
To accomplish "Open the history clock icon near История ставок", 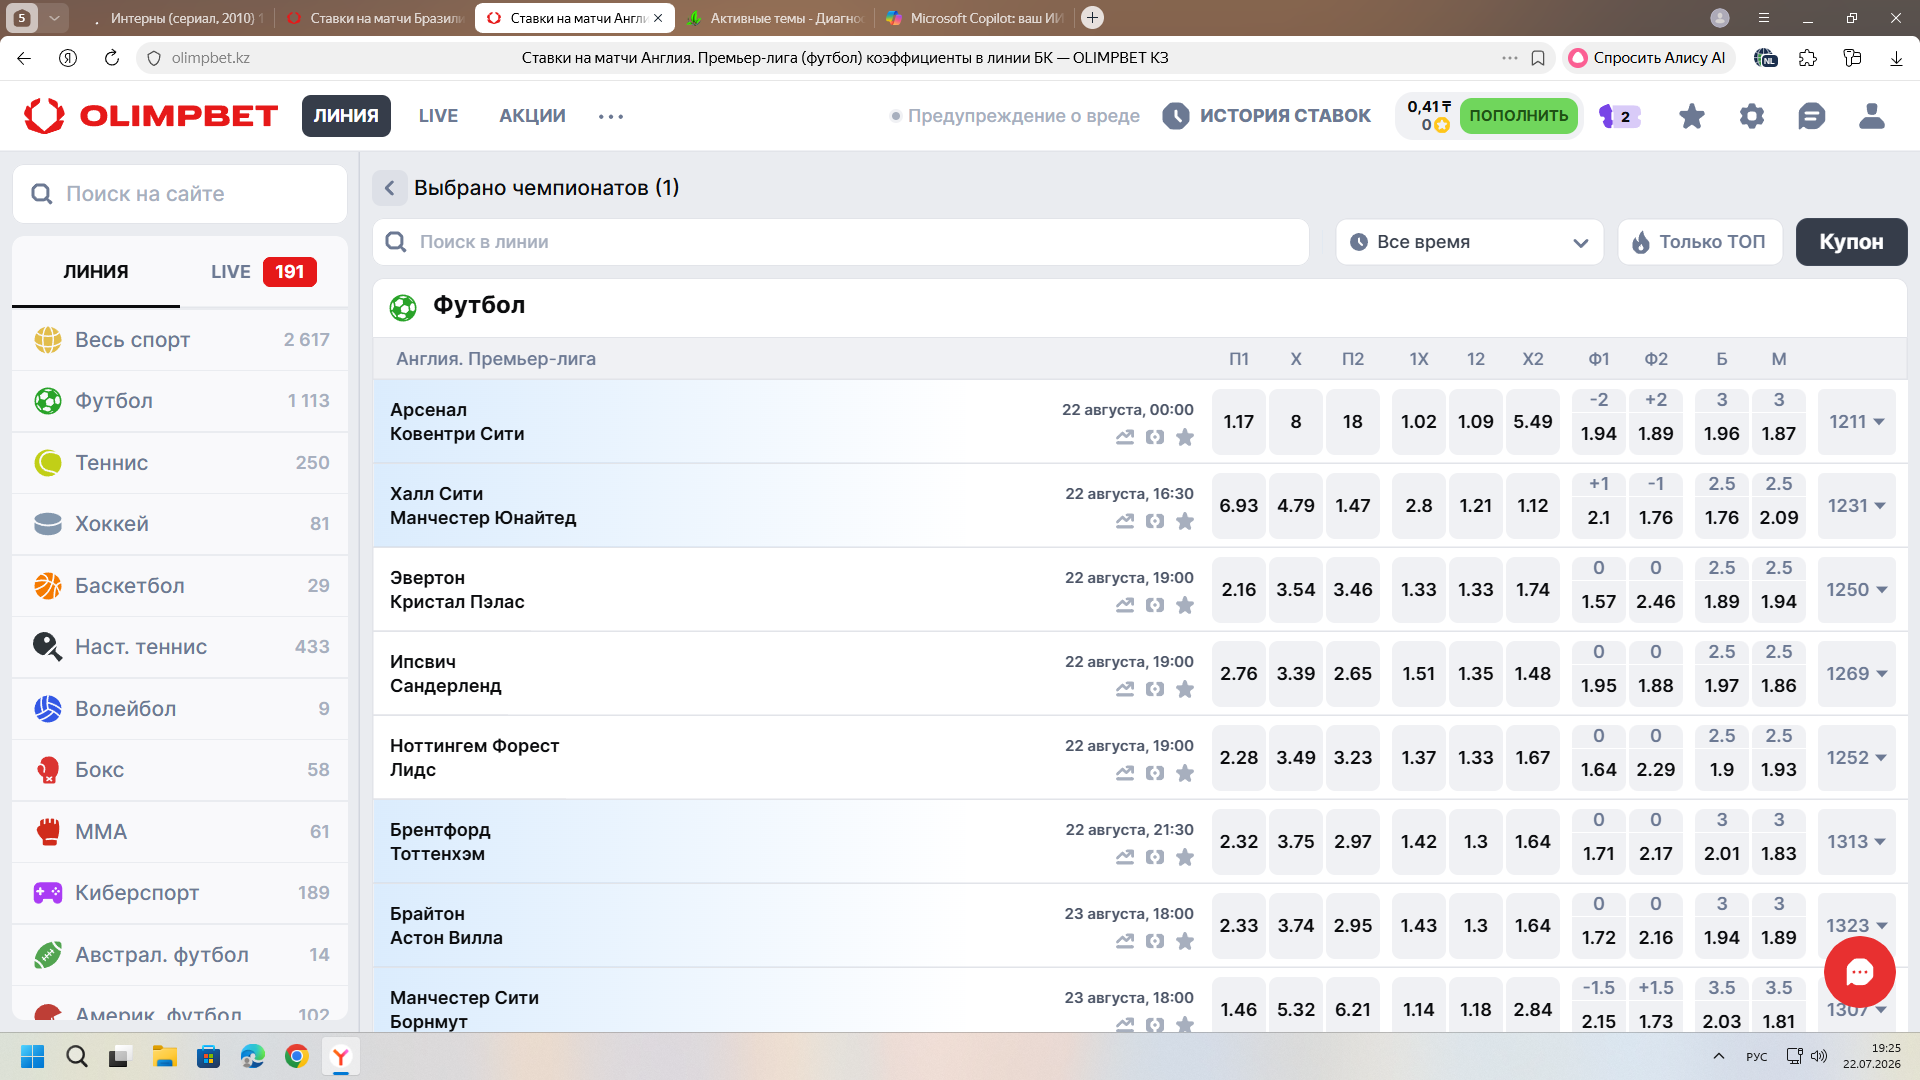I will [x=1176, y=116].
